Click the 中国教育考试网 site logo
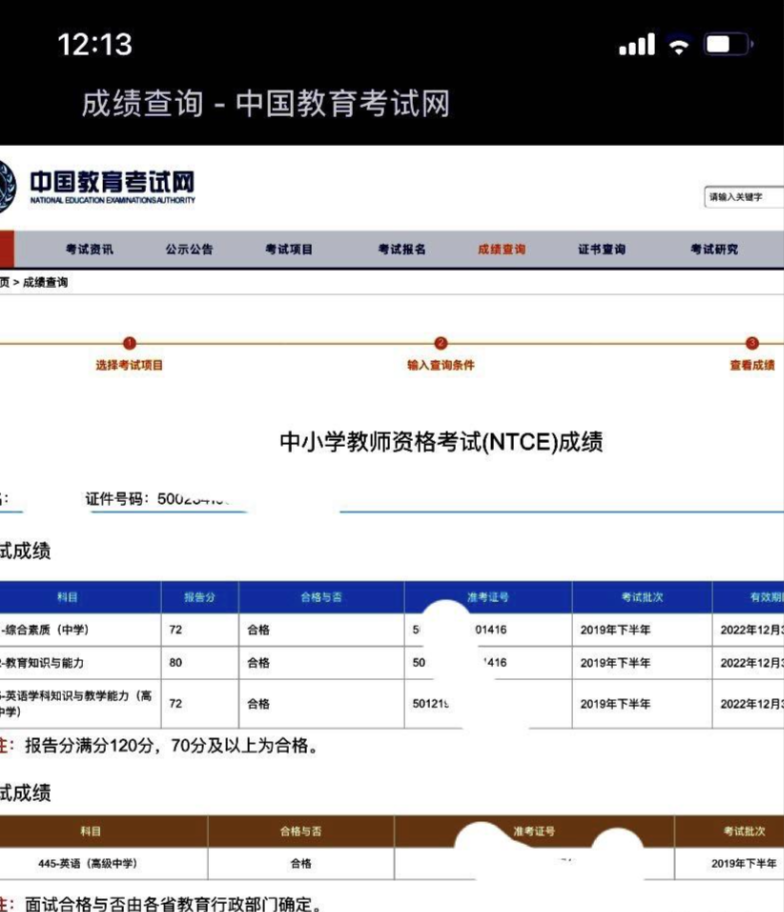The width and height of the screenshot is (784, 912). pos(98,186)
